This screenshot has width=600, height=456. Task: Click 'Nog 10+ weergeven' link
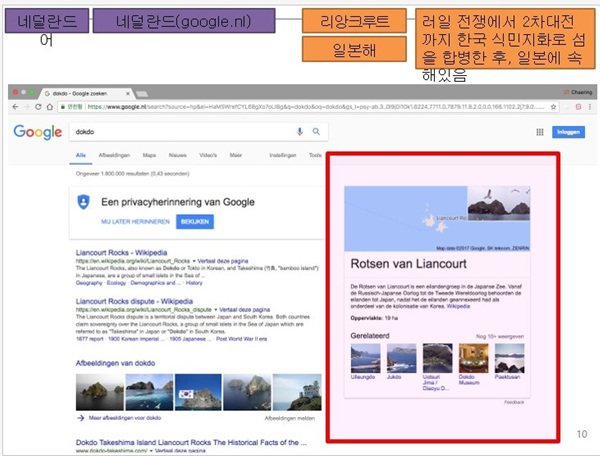(500, 337)
